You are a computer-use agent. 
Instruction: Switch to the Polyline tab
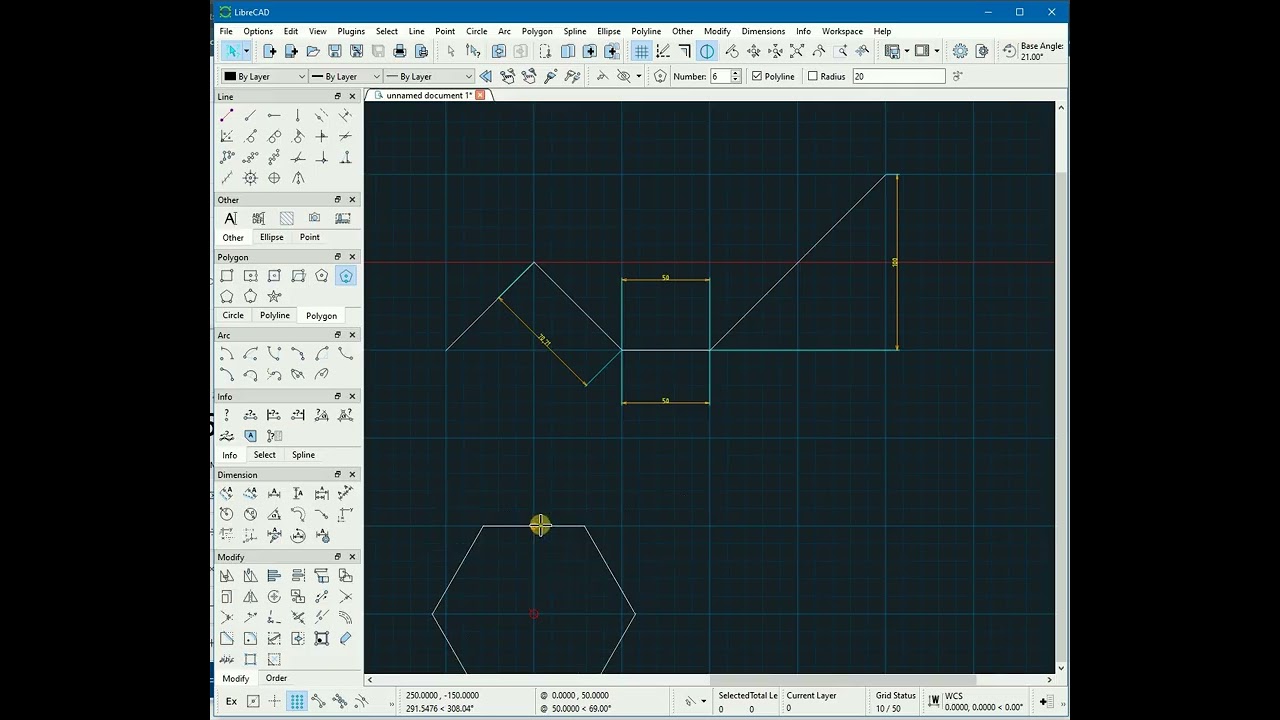coord(275,315)
